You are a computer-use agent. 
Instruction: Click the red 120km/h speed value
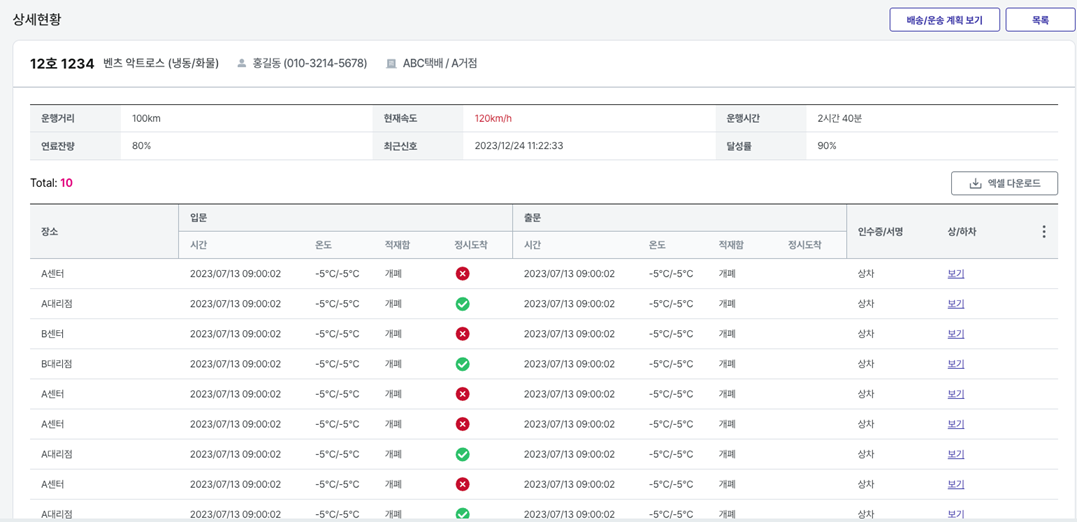pyautogui.click(x=493, y=118)
